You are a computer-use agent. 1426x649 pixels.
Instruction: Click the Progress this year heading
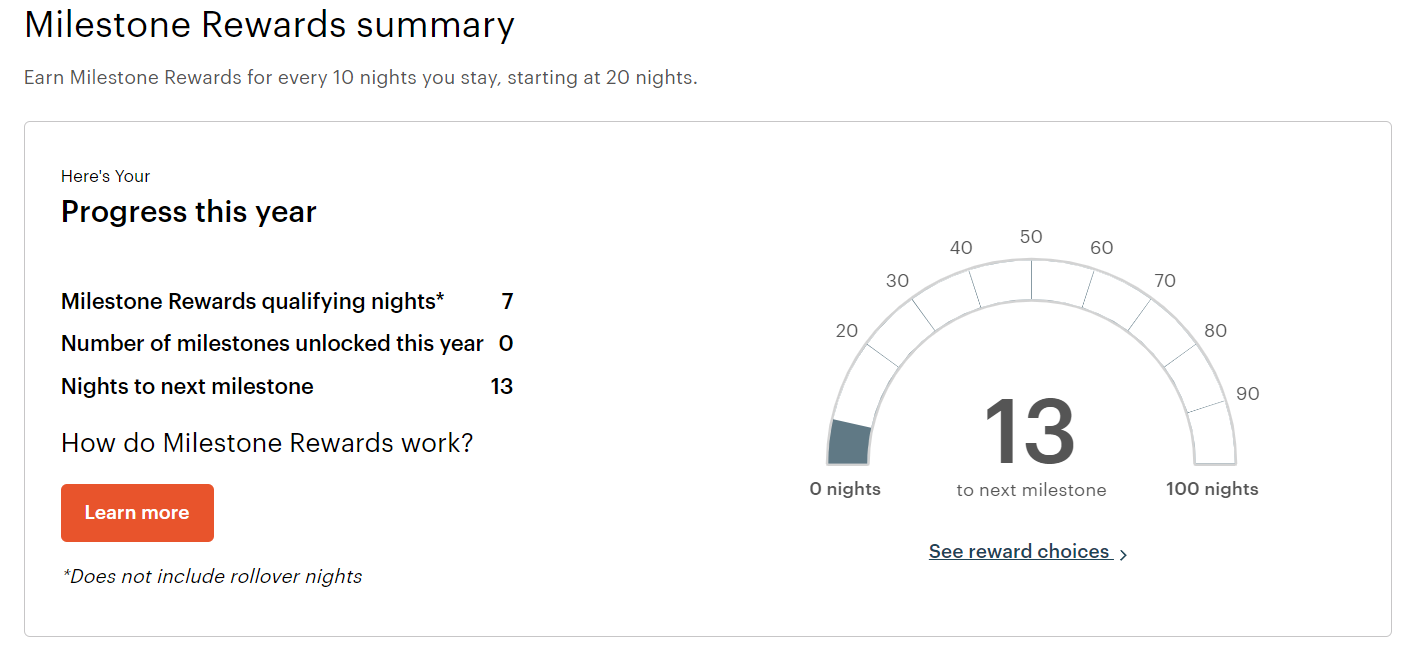[189, 212]
